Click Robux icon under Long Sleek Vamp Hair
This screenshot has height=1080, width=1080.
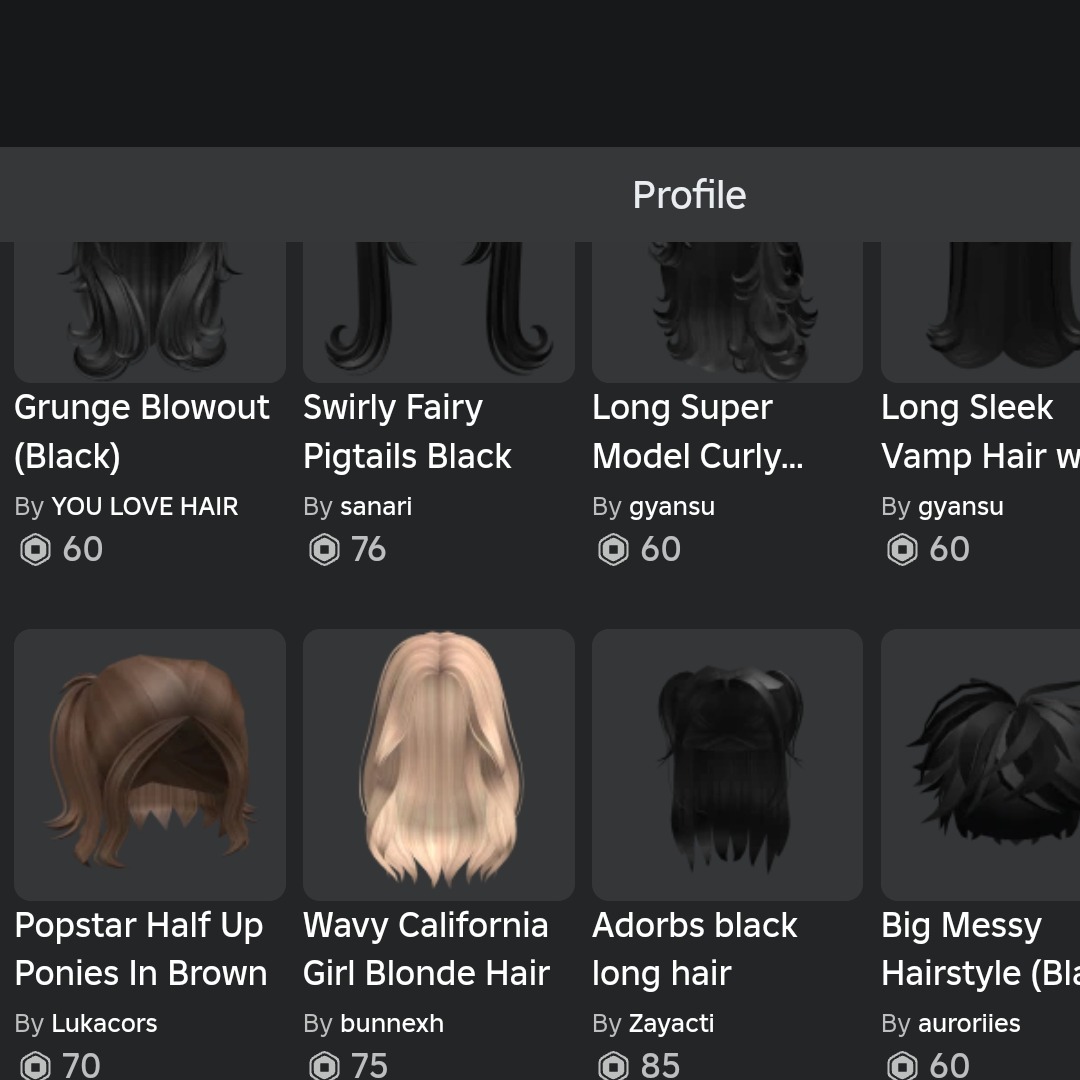902,549
